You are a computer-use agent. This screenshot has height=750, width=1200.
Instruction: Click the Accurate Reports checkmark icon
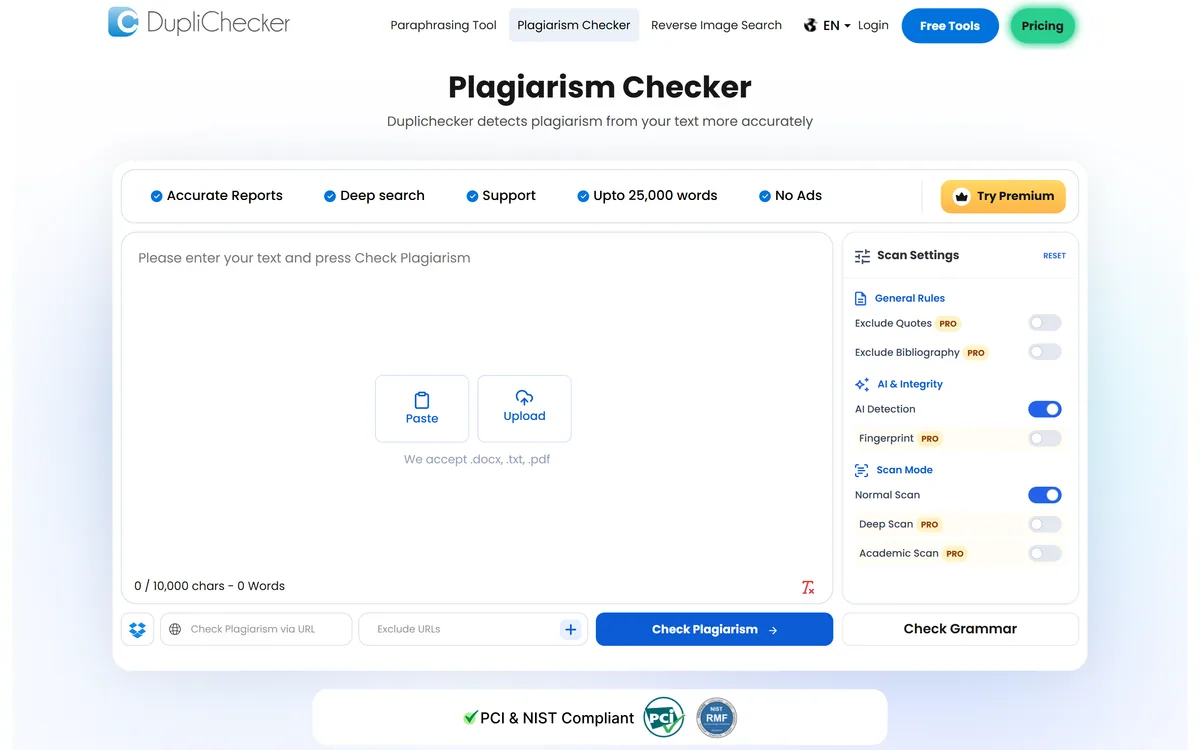(x=156, y=196)
